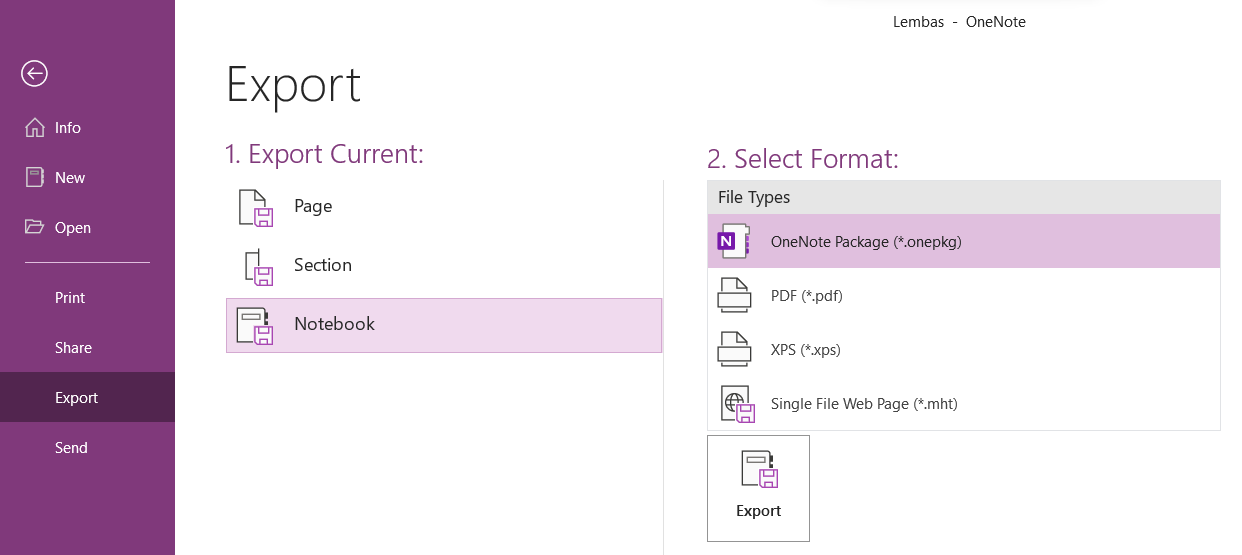The image size is (1242, 555).
Task: Open the Info page
Action: (87, 128)
